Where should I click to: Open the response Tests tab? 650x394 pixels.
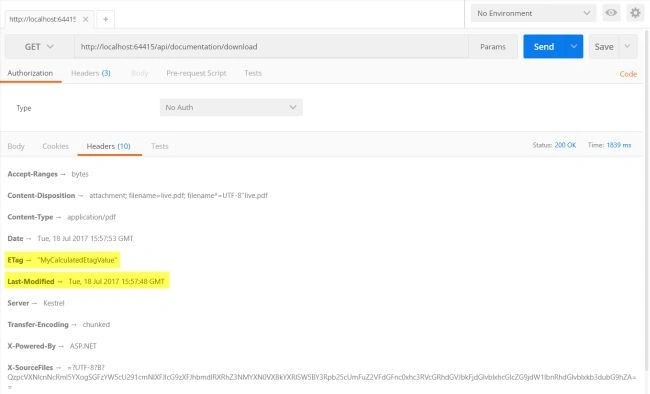(x=160, y=146)
